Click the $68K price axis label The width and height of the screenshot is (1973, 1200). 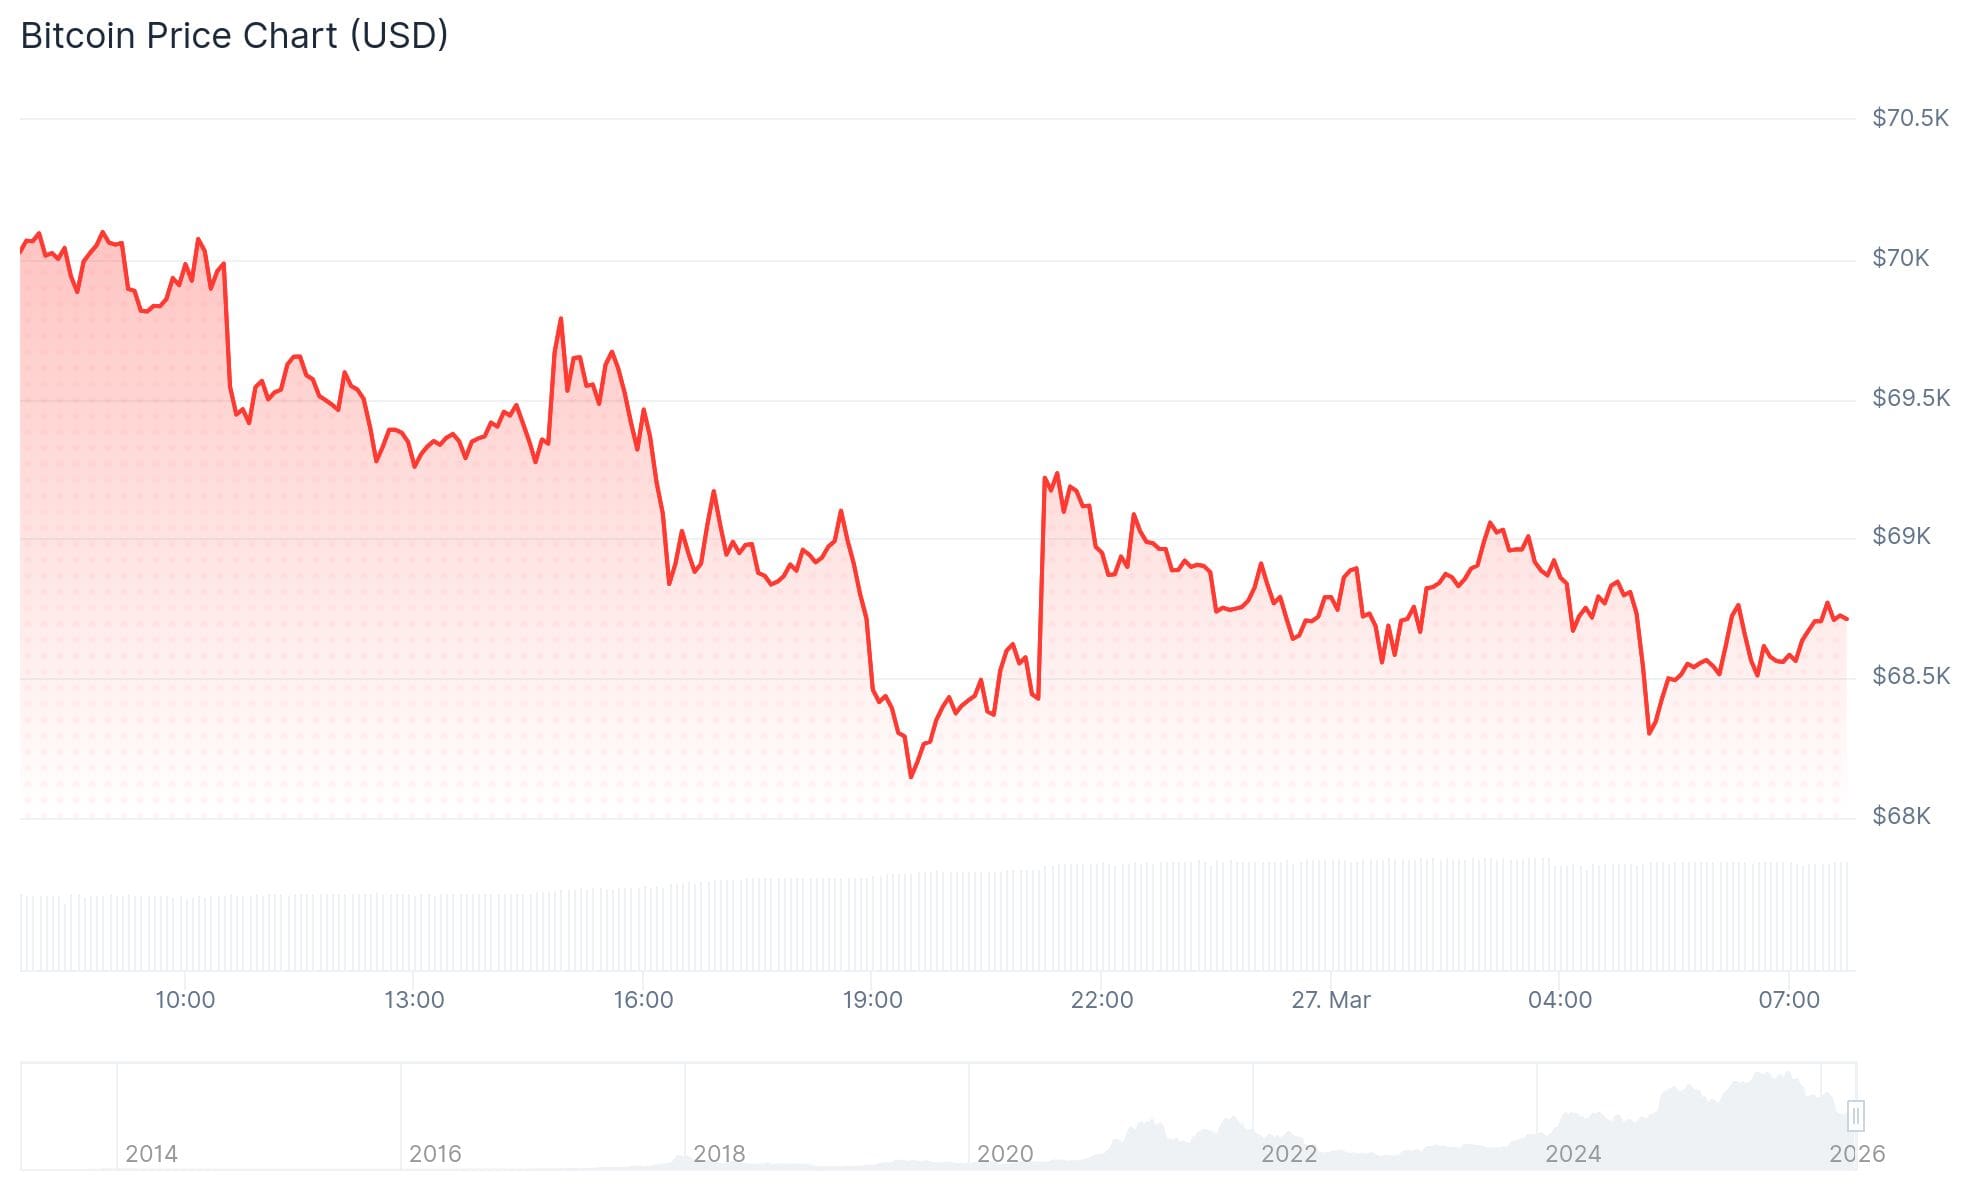[1900, 816]
